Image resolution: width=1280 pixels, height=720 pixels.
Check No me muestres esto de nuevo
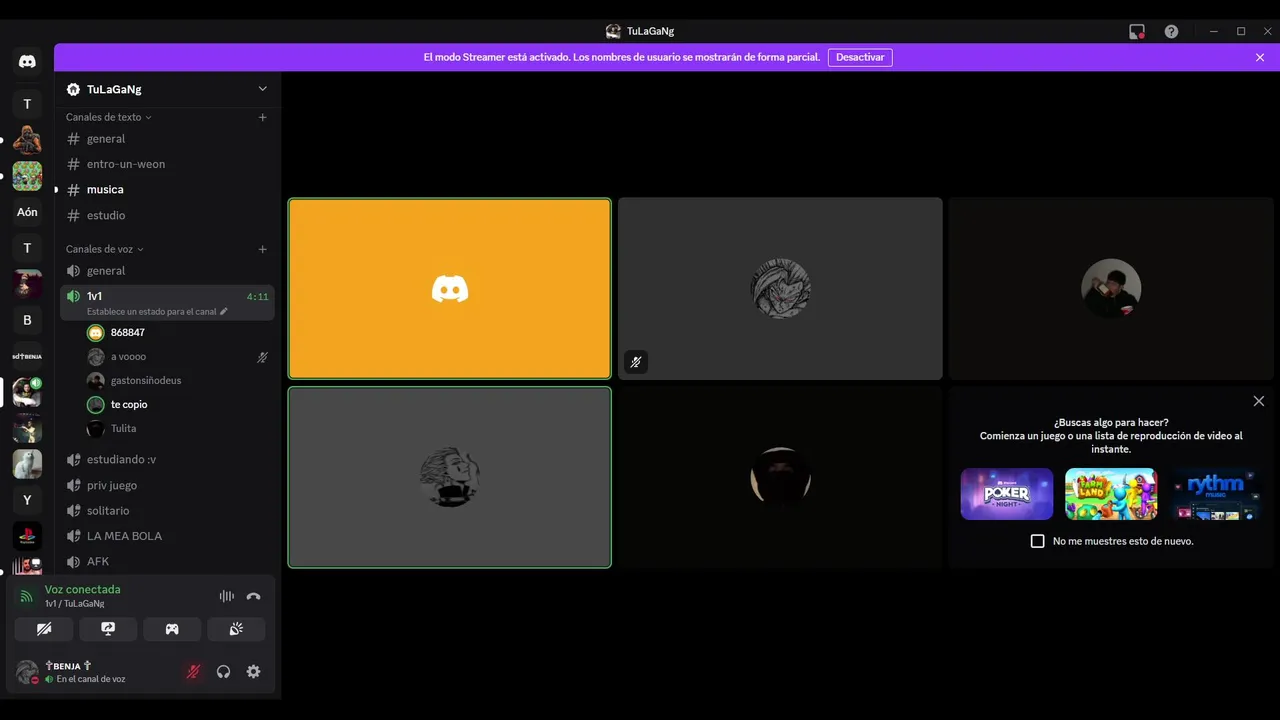click(1037, 541)
